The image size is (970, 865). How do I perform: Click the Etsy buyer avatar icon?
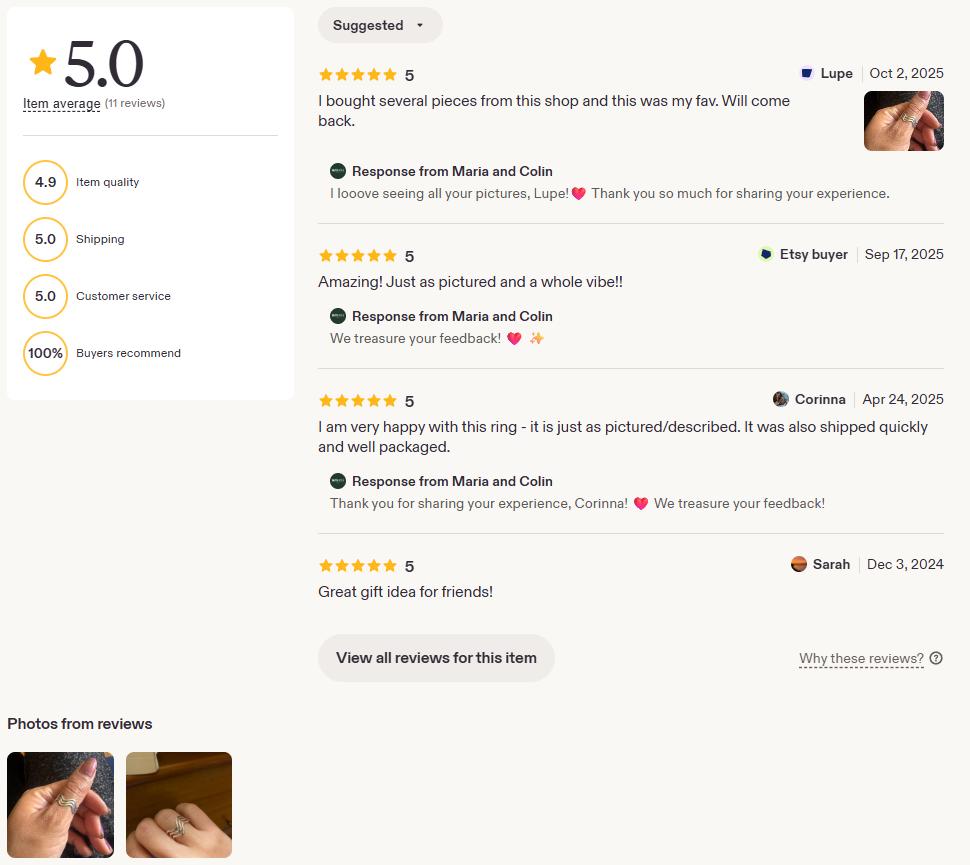[766, 254]
